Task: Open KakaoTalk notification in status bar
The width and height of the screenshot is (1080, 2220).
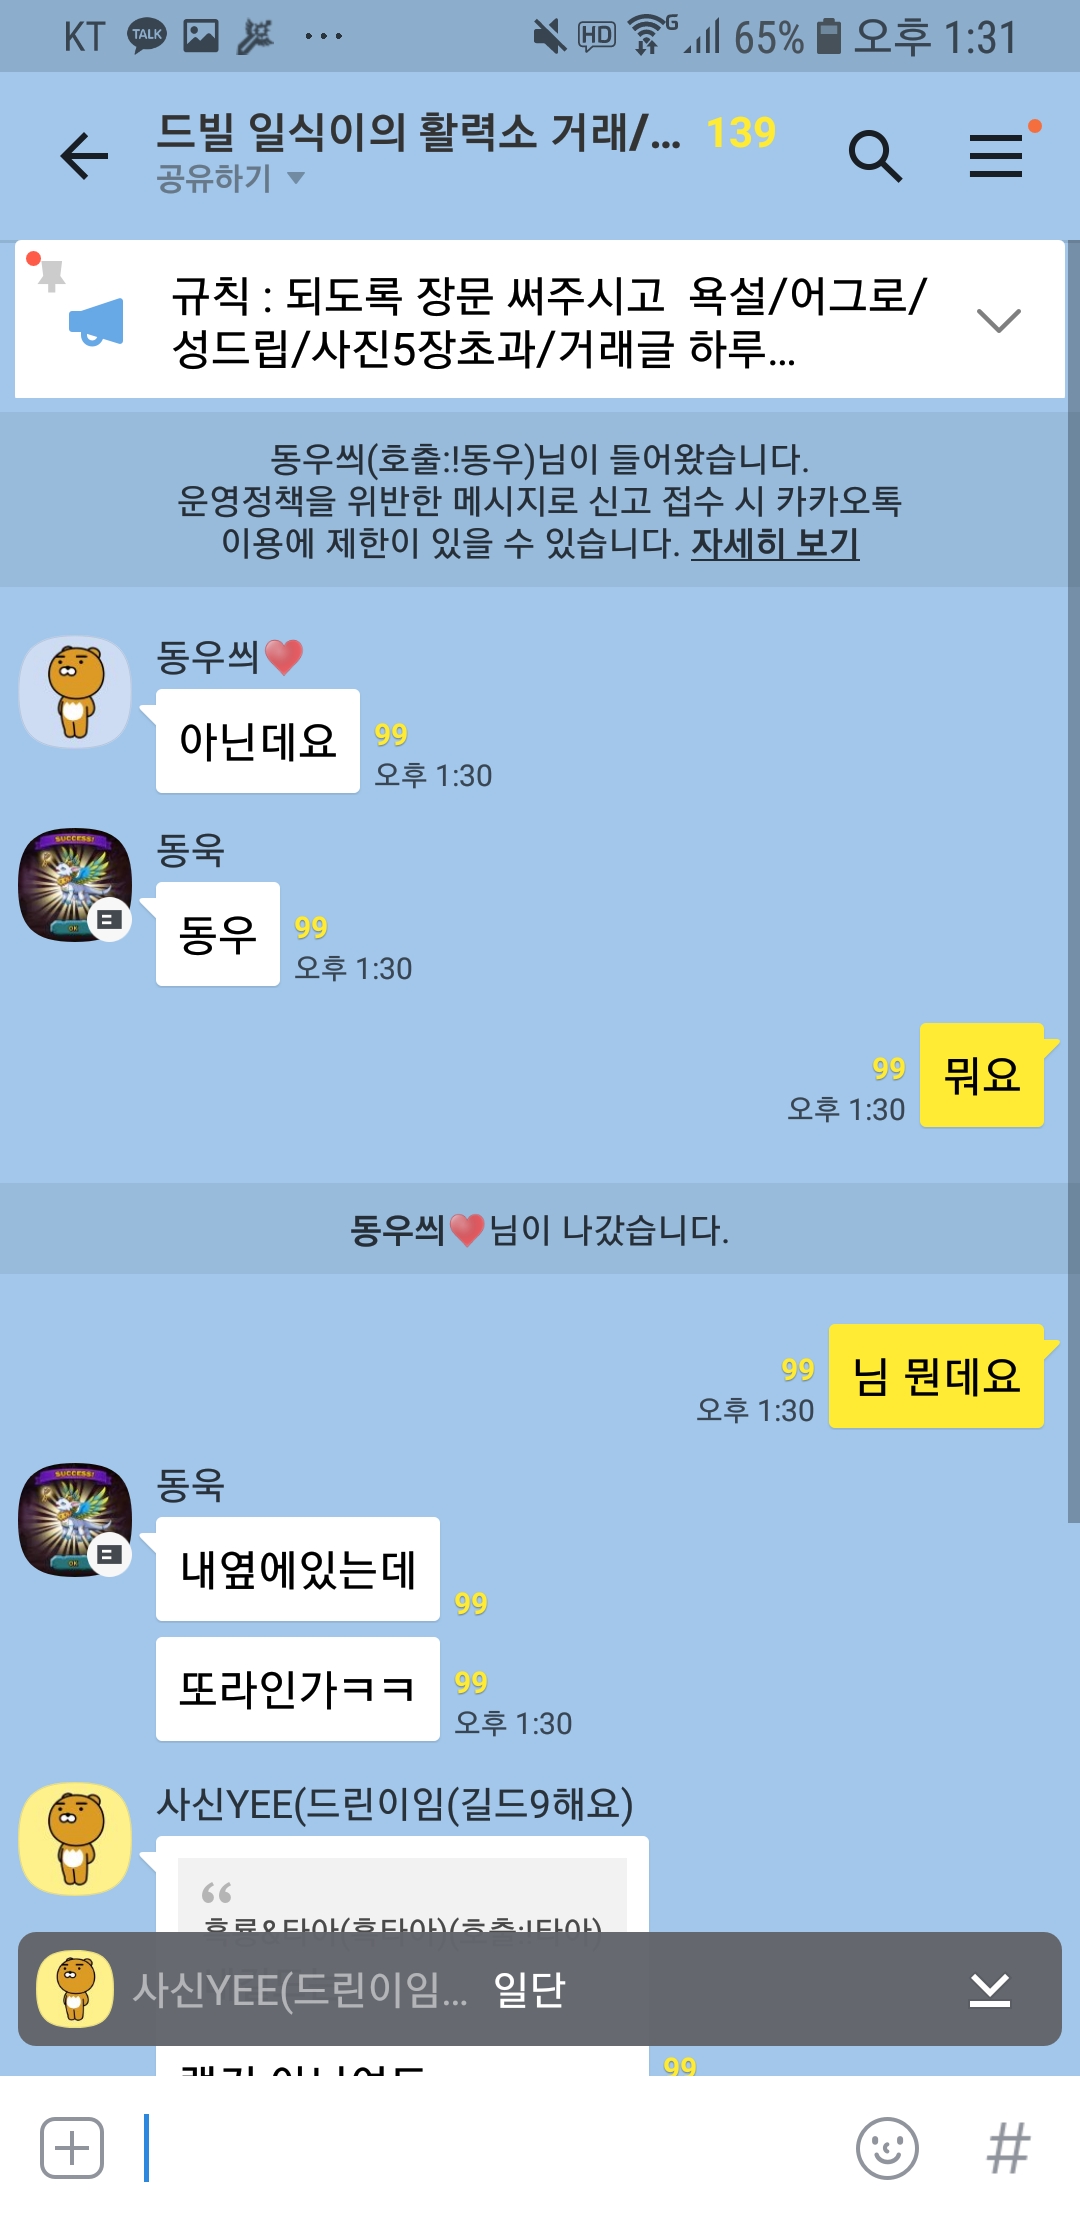Action: pos(147,36)
